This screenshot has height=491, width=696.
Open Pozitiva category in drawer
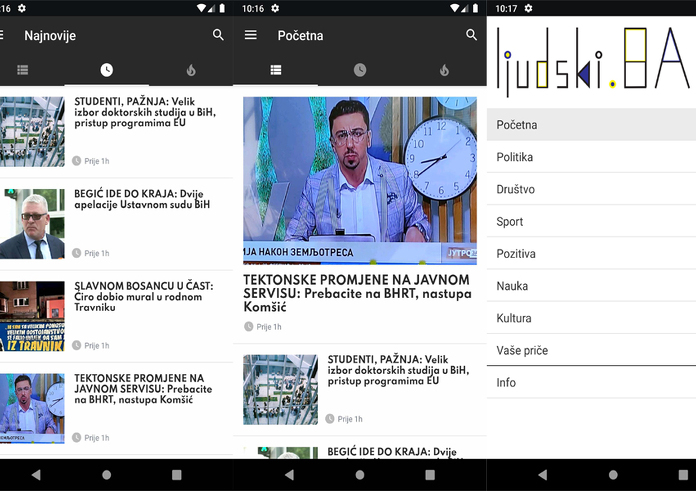click(x=591, y=253)
